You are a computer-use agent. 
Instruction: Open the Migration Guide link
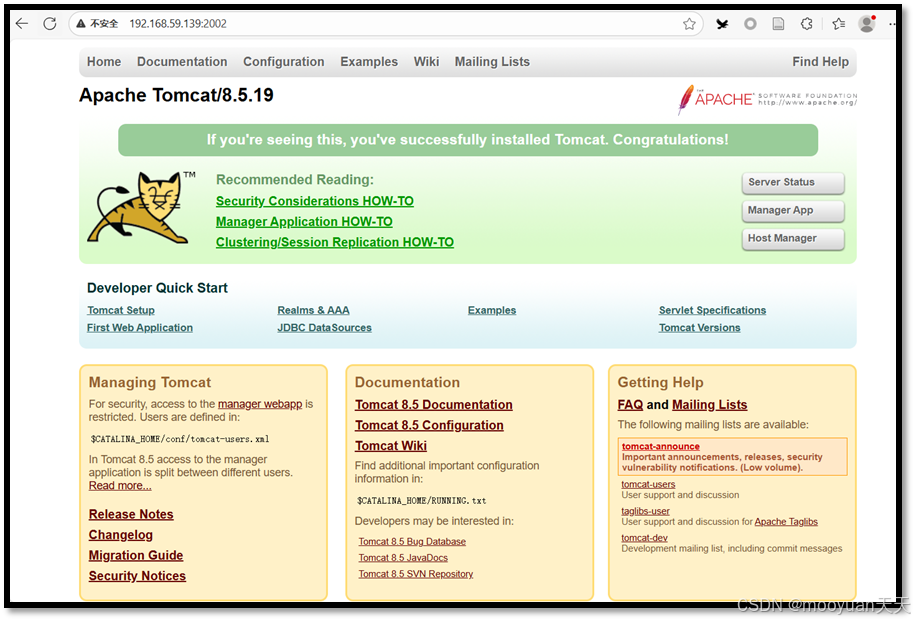[x=136, y=556]
